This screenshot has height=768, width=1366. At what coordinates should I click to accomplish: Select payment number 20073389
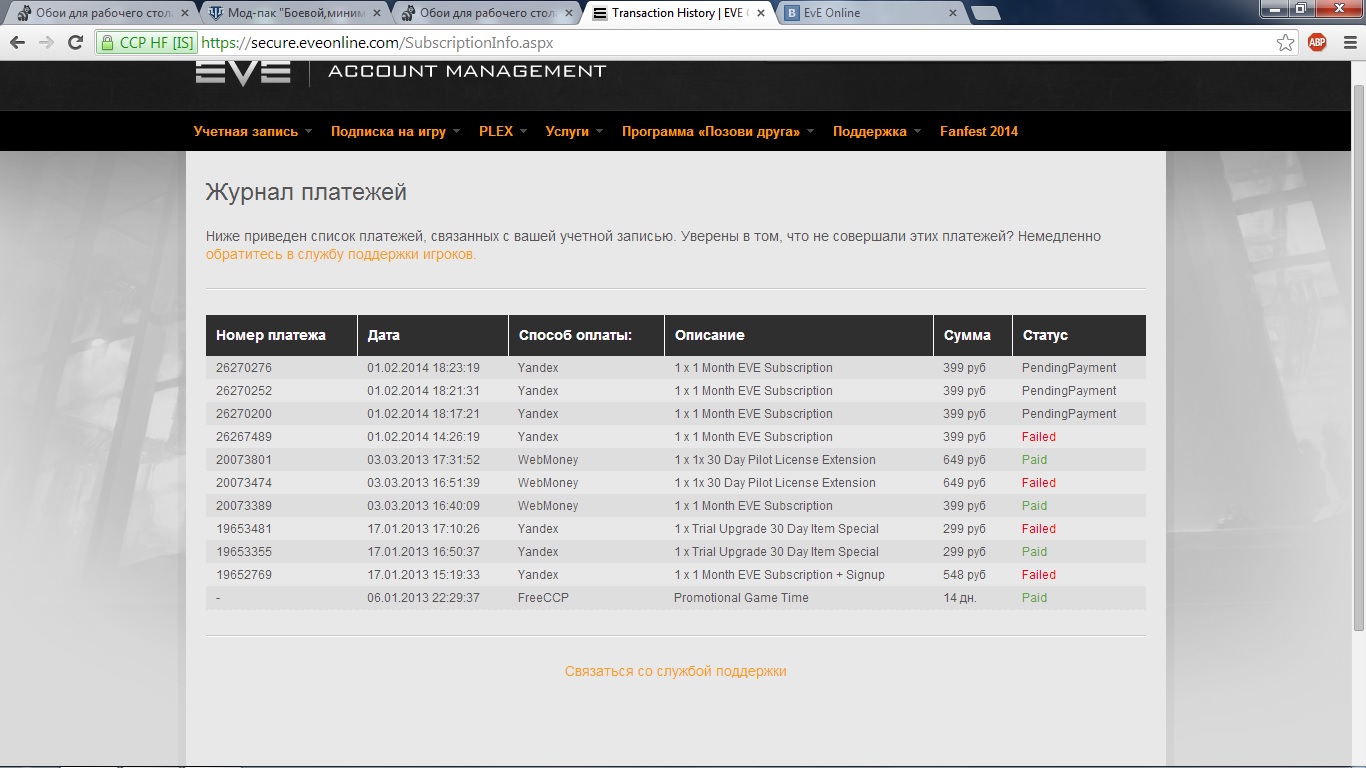click(244, 506)
